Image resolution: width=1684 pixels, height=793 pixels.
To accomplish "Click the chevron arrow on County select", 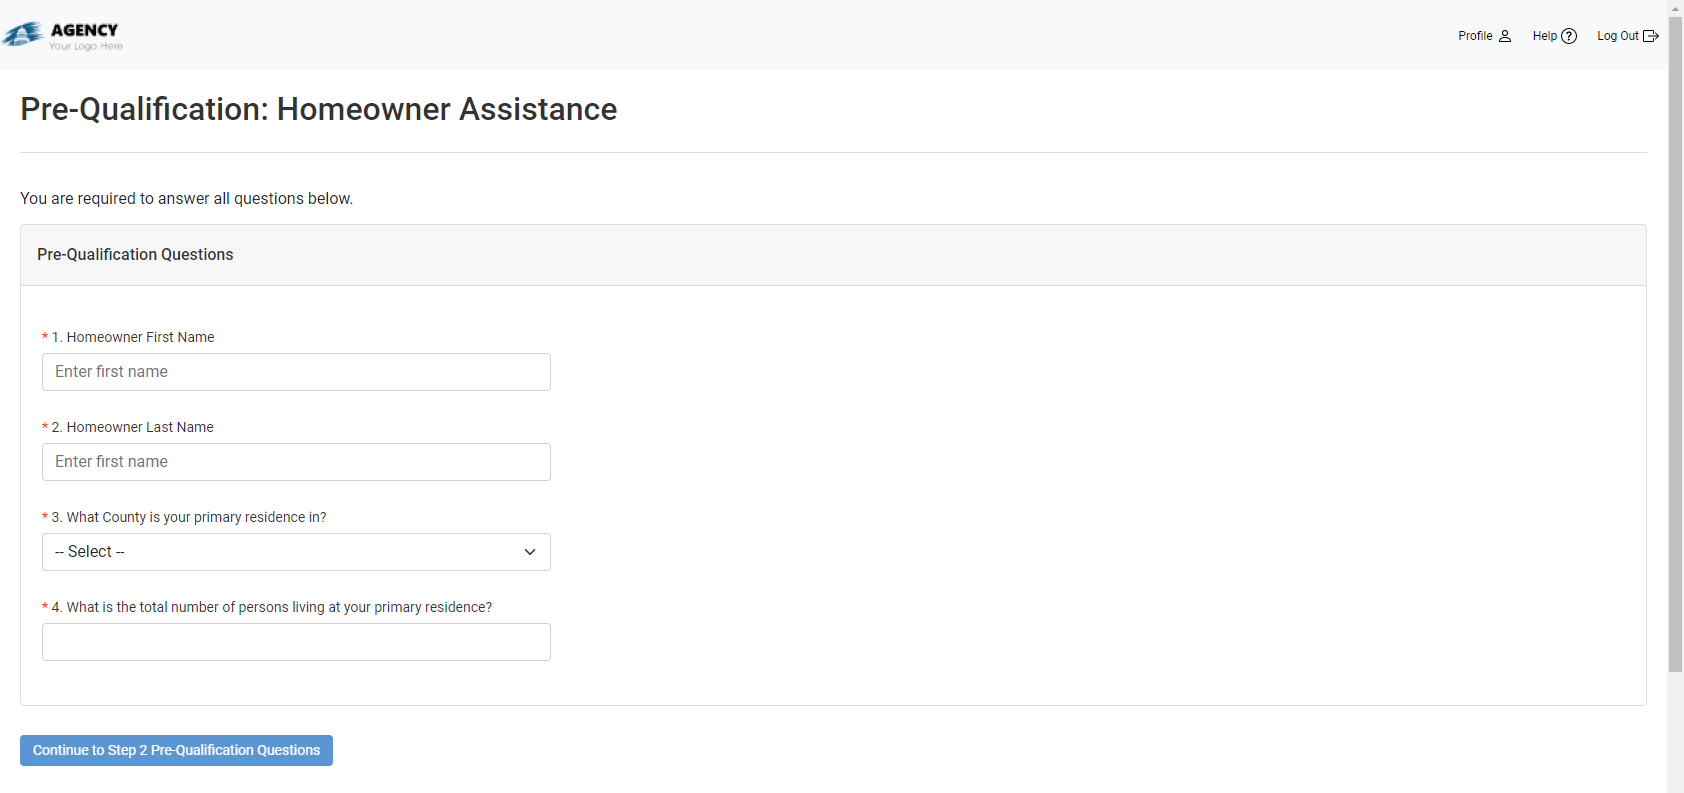I will pyautogui.click(x=530, y=552).
